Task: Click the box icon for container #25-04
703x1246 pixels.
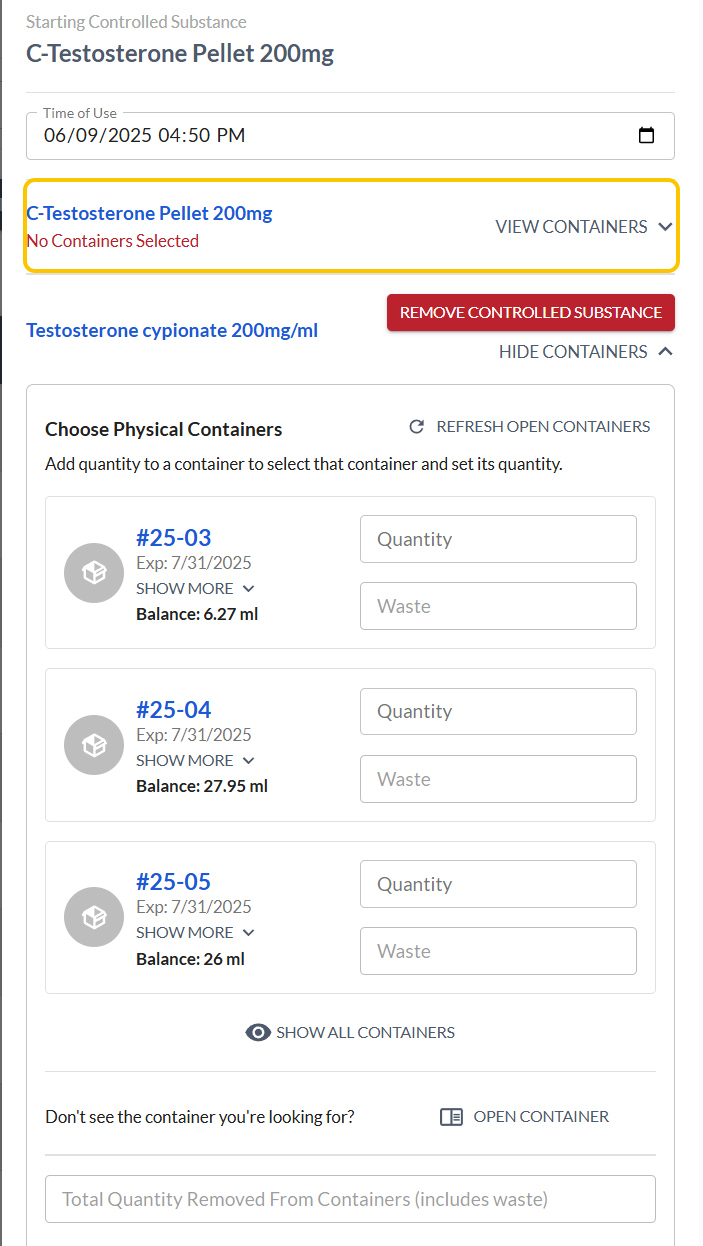Action: point(94,745)
